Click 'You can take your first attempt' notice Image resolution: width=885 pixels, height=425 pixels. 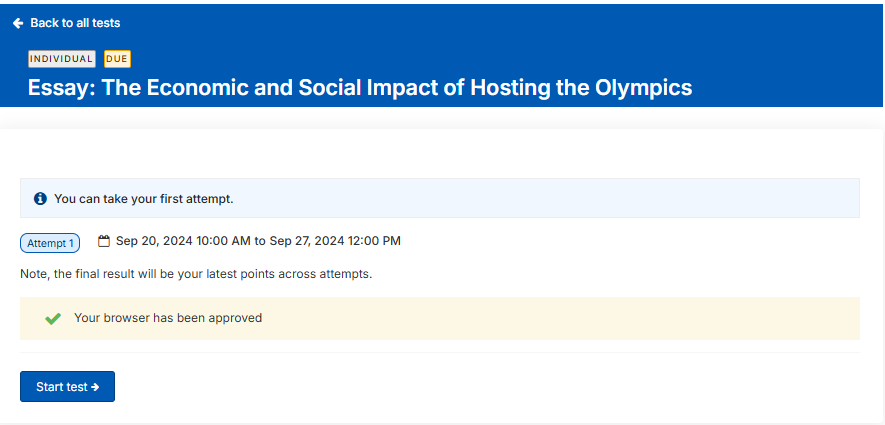(144, 199)
